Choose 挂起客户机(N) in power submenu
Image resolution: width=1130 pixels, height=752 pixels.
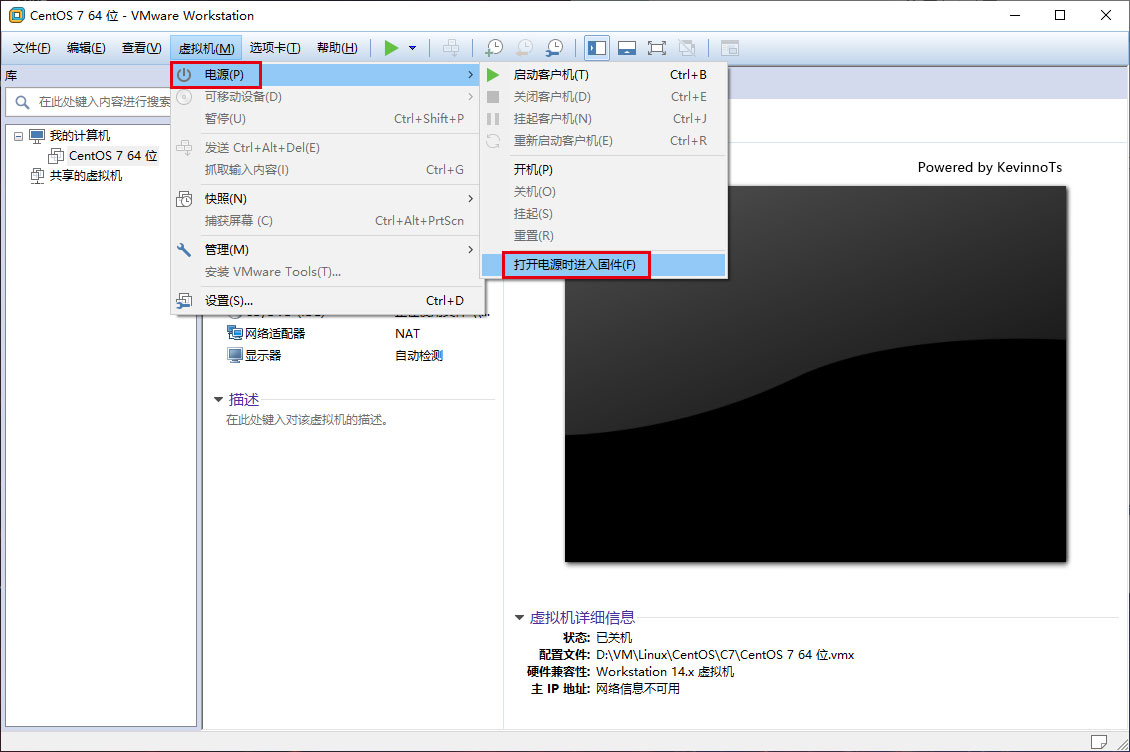point(603,118)
